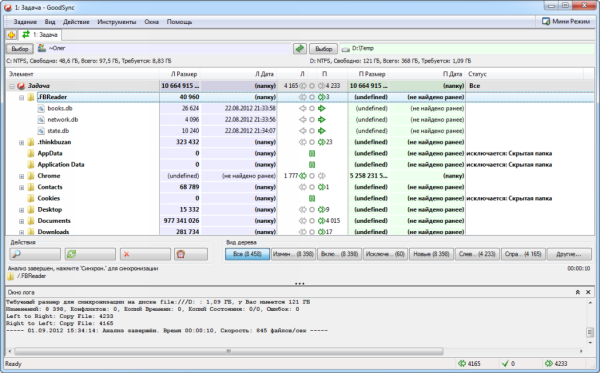Click left Выбор browse button
This screenshot has width=600, height=373.
[x=20, y=49]
